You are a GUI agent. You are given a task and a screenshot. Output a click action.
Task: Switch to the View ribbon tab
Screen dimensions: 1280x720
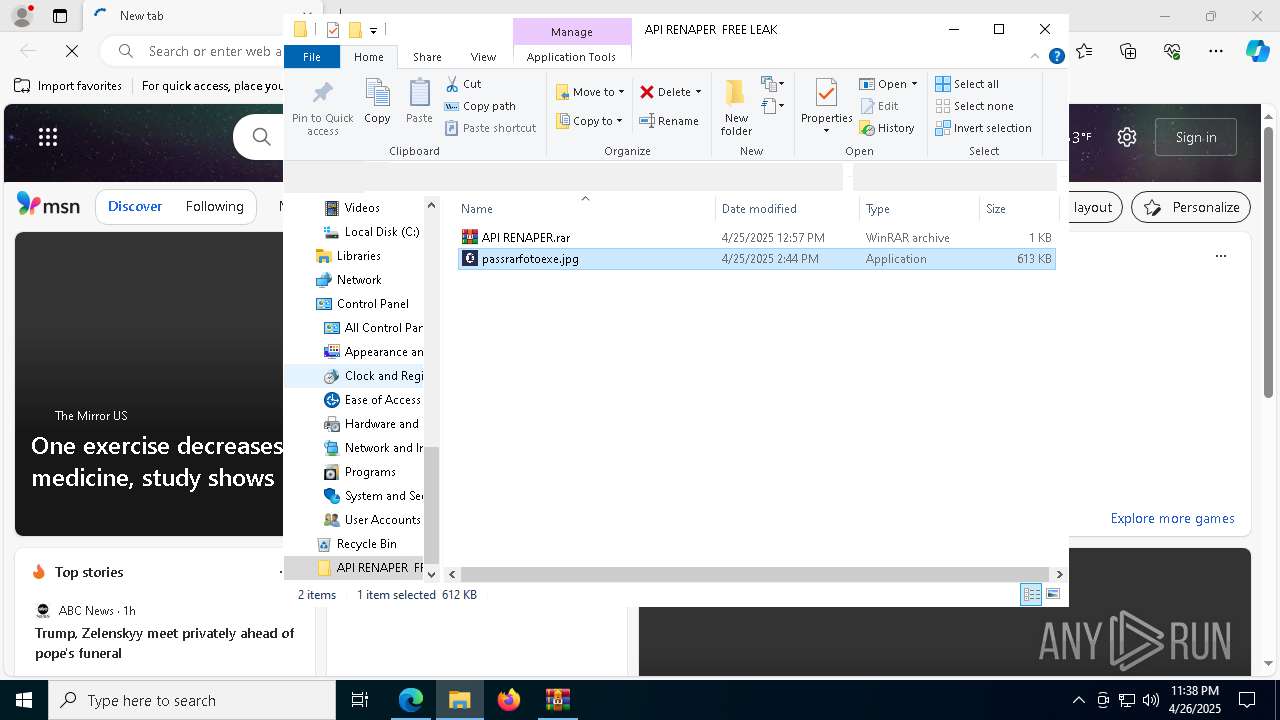(x=483, y=57)
